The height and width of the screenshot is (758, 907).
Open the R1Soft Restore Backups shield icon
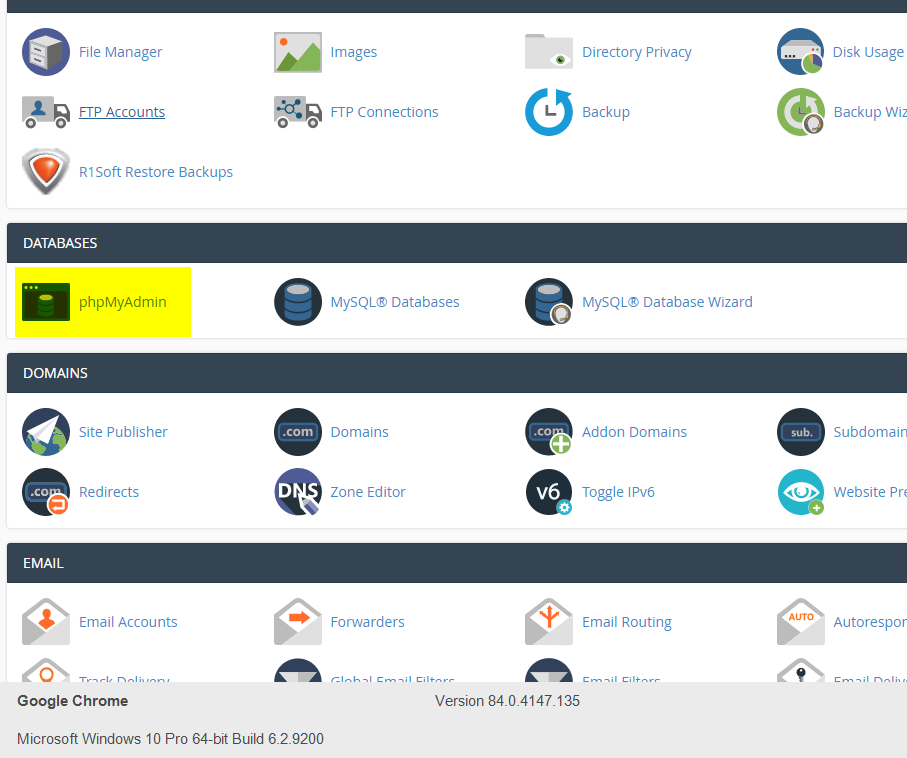pos(46,172)
